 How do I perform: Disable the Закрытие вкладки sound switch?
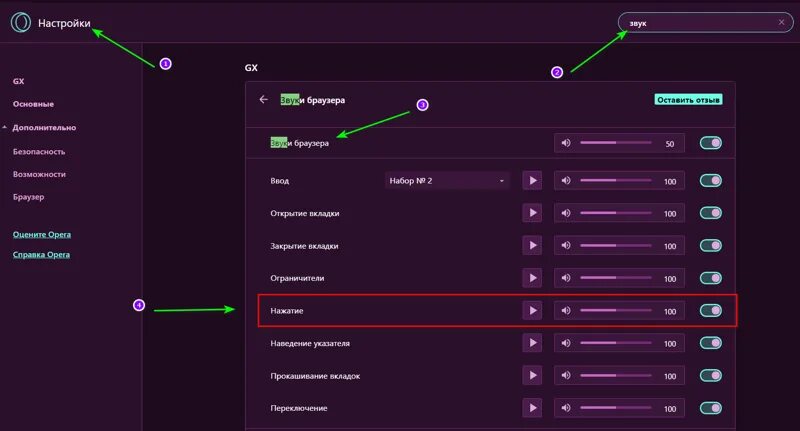[711, 245]
